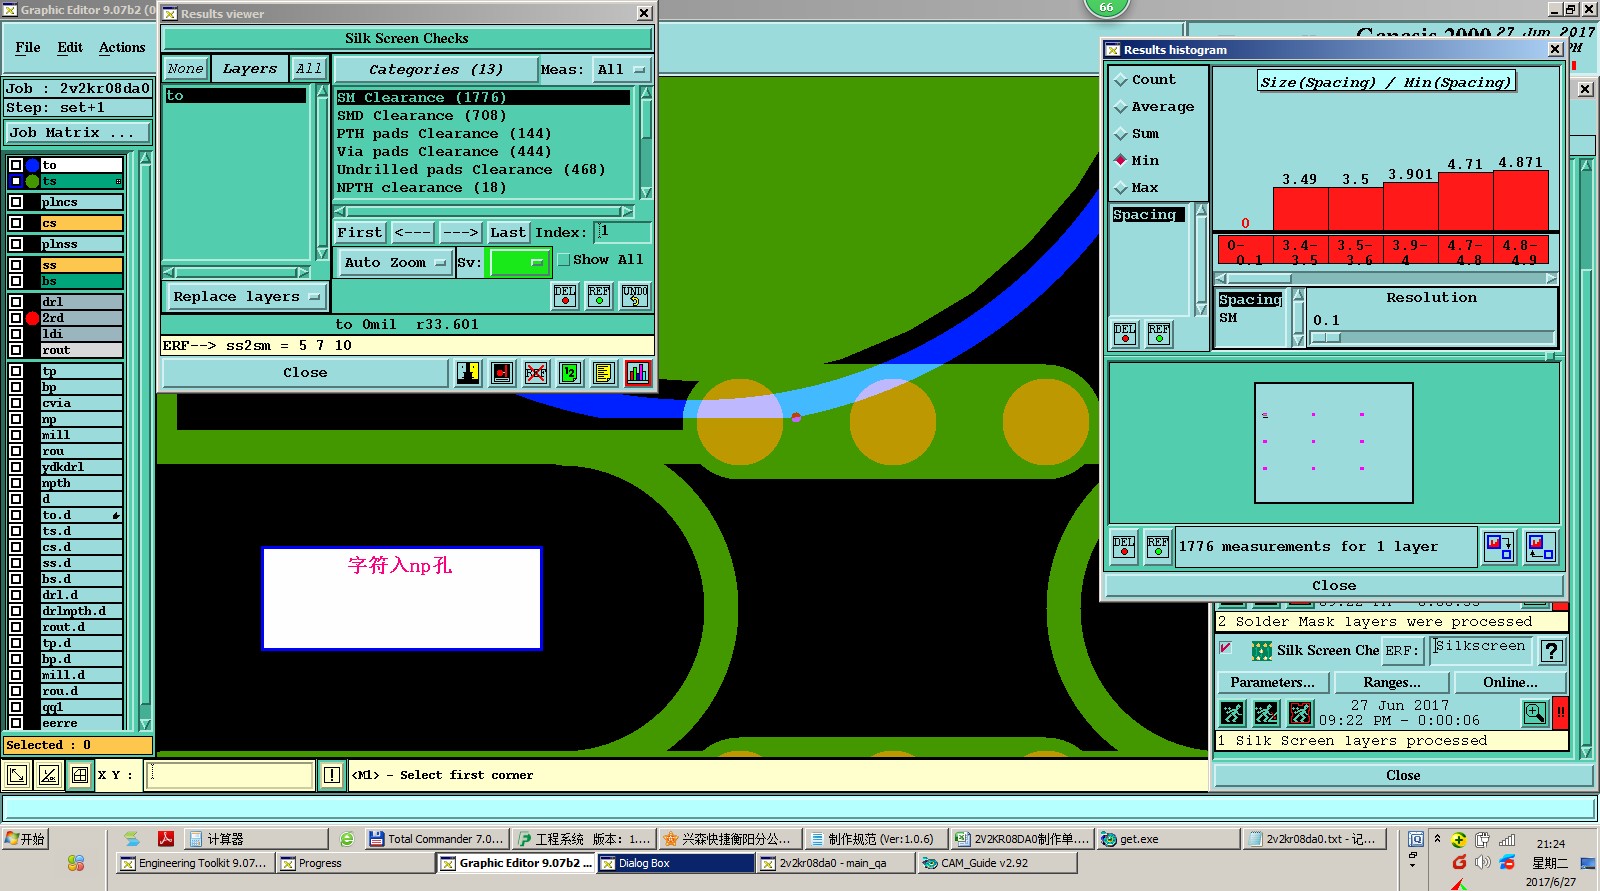Select the Count radio button
This screenshot has width=1600, height=891.
coord(1121,80)
